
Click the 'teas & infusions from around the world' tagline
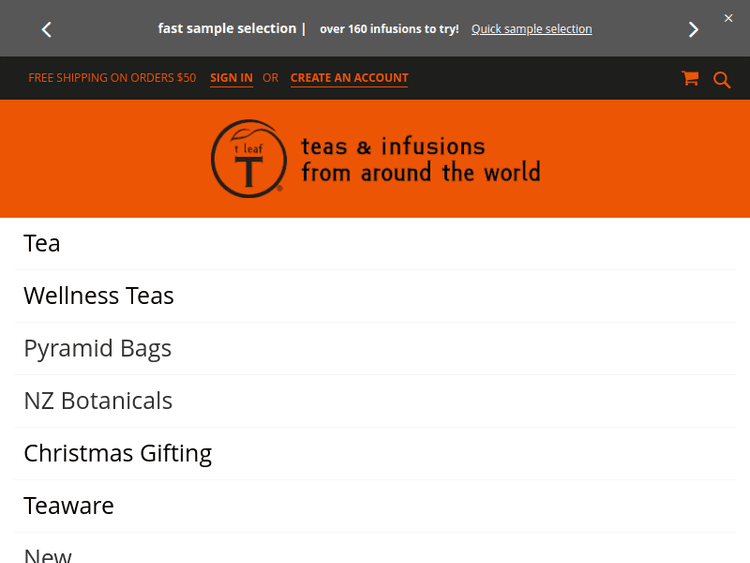click(x=420, y=160)
